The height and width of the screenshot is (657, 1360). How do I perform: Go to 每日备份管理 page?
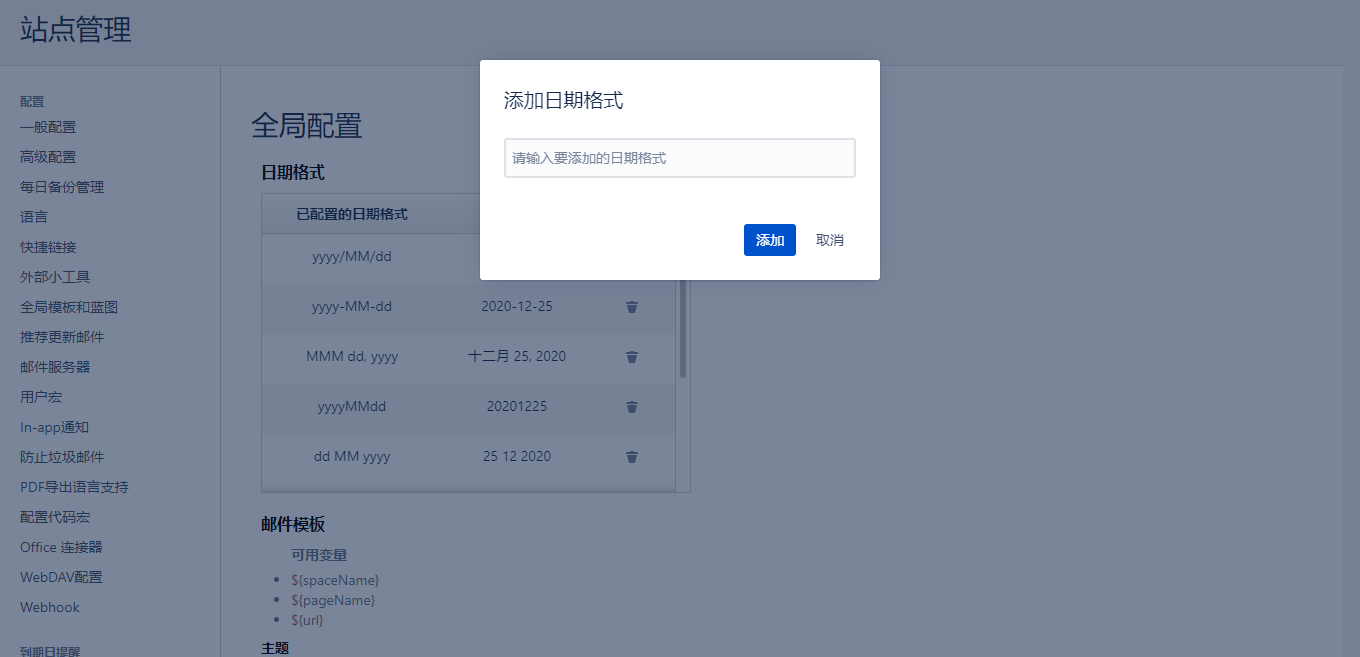tap(62, 187)
